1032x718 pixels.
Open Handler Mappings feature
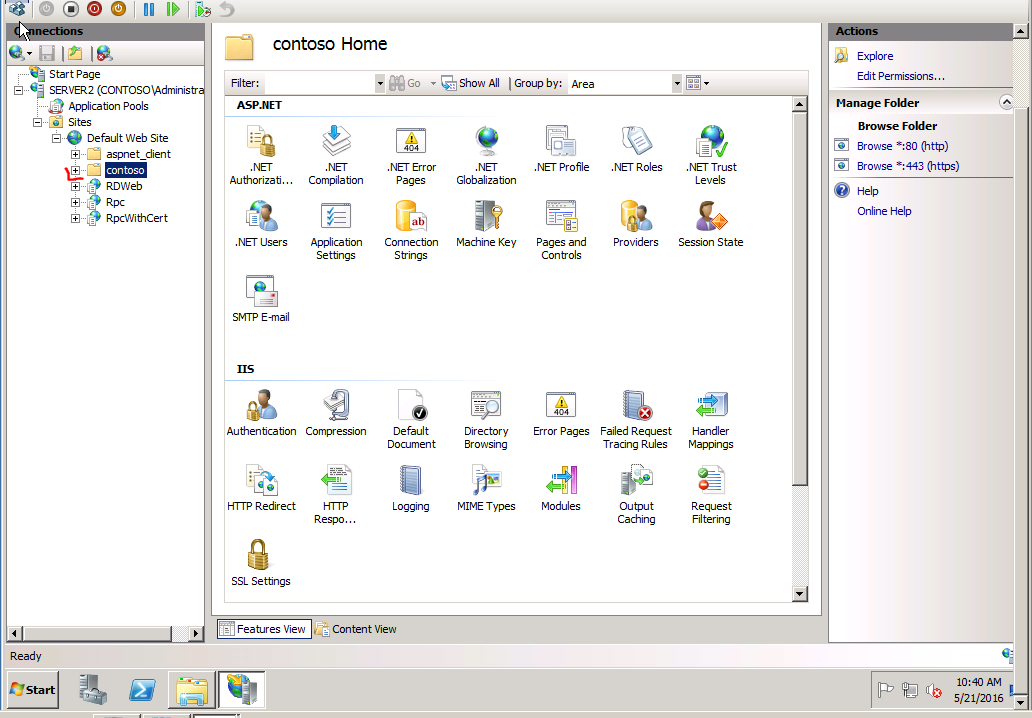tap(711, 419)
